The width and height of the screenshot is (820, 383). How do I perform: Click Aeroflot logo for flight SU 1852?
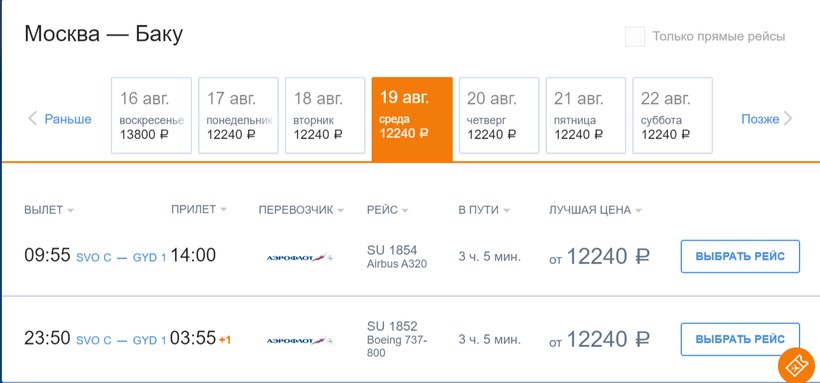300,341
